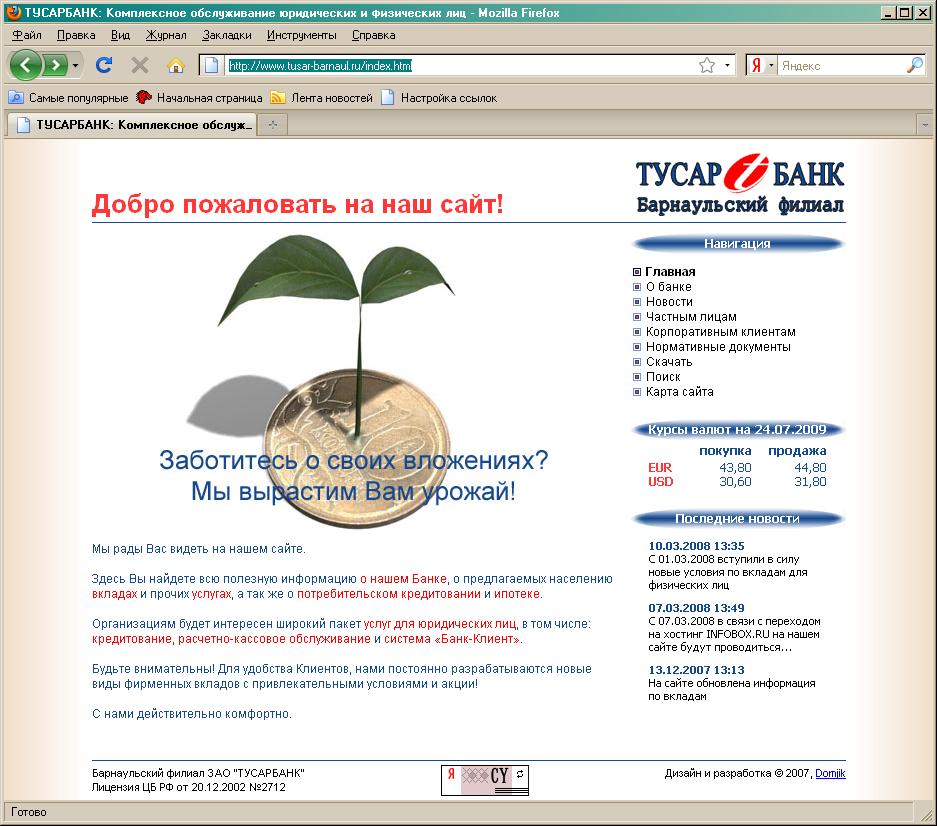Image resolution: width=937 pixels, height=826 pixels.
Task: Open the Настройка ссылок bookmark
Action: (439, 98)
